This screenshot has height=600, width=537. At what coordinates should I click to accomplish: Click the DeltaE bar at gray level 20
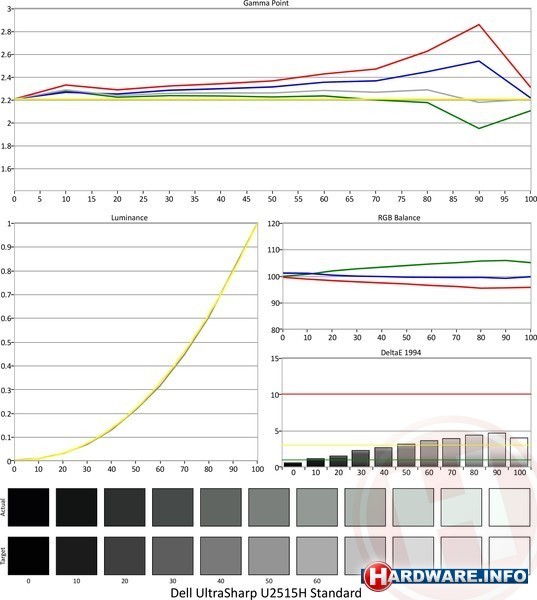coord(338,461)
